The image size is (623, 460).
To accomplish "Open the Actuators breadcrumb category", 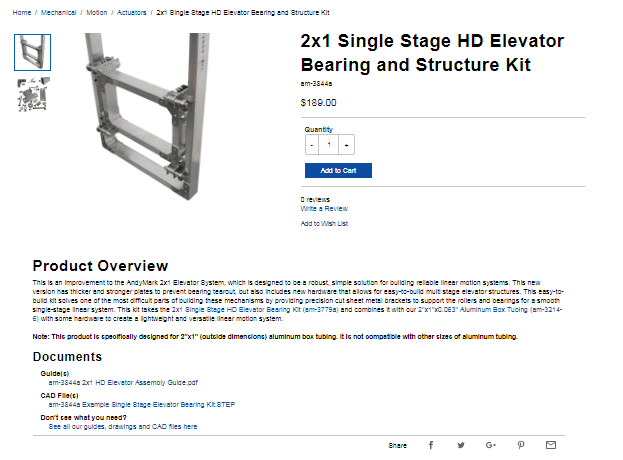I will [x=131, y=13].
